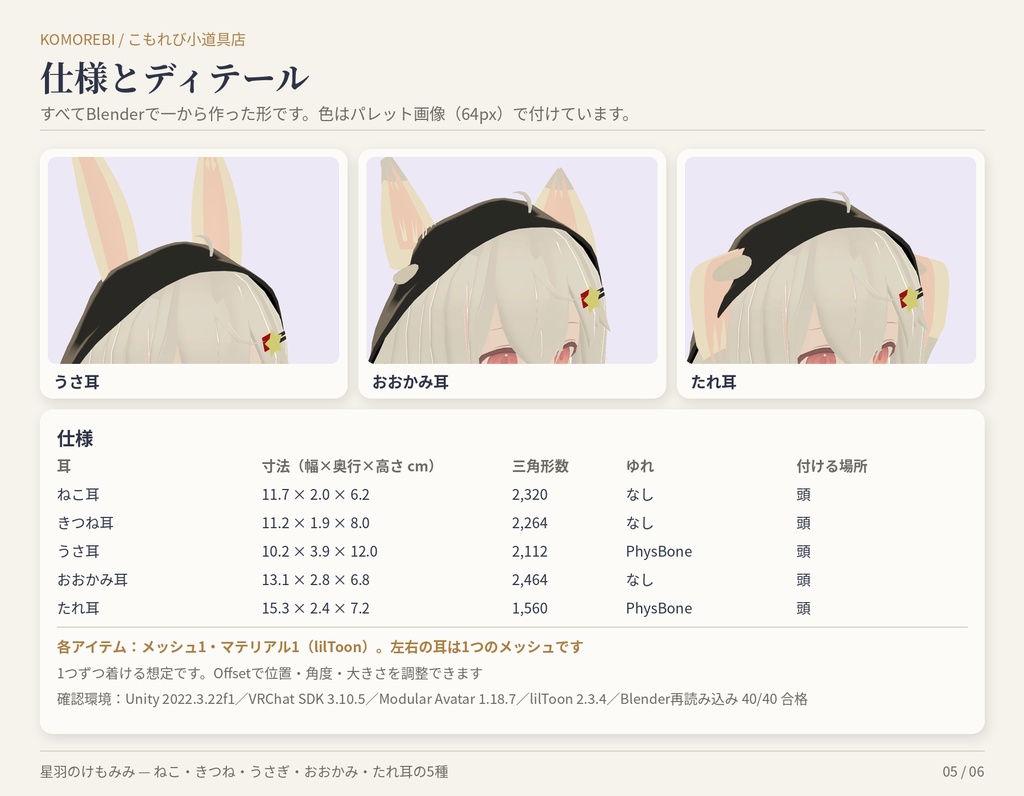
Task: Click the 寸法（幅×奥行×高さ cm） column header
Action: coord(349,466)
